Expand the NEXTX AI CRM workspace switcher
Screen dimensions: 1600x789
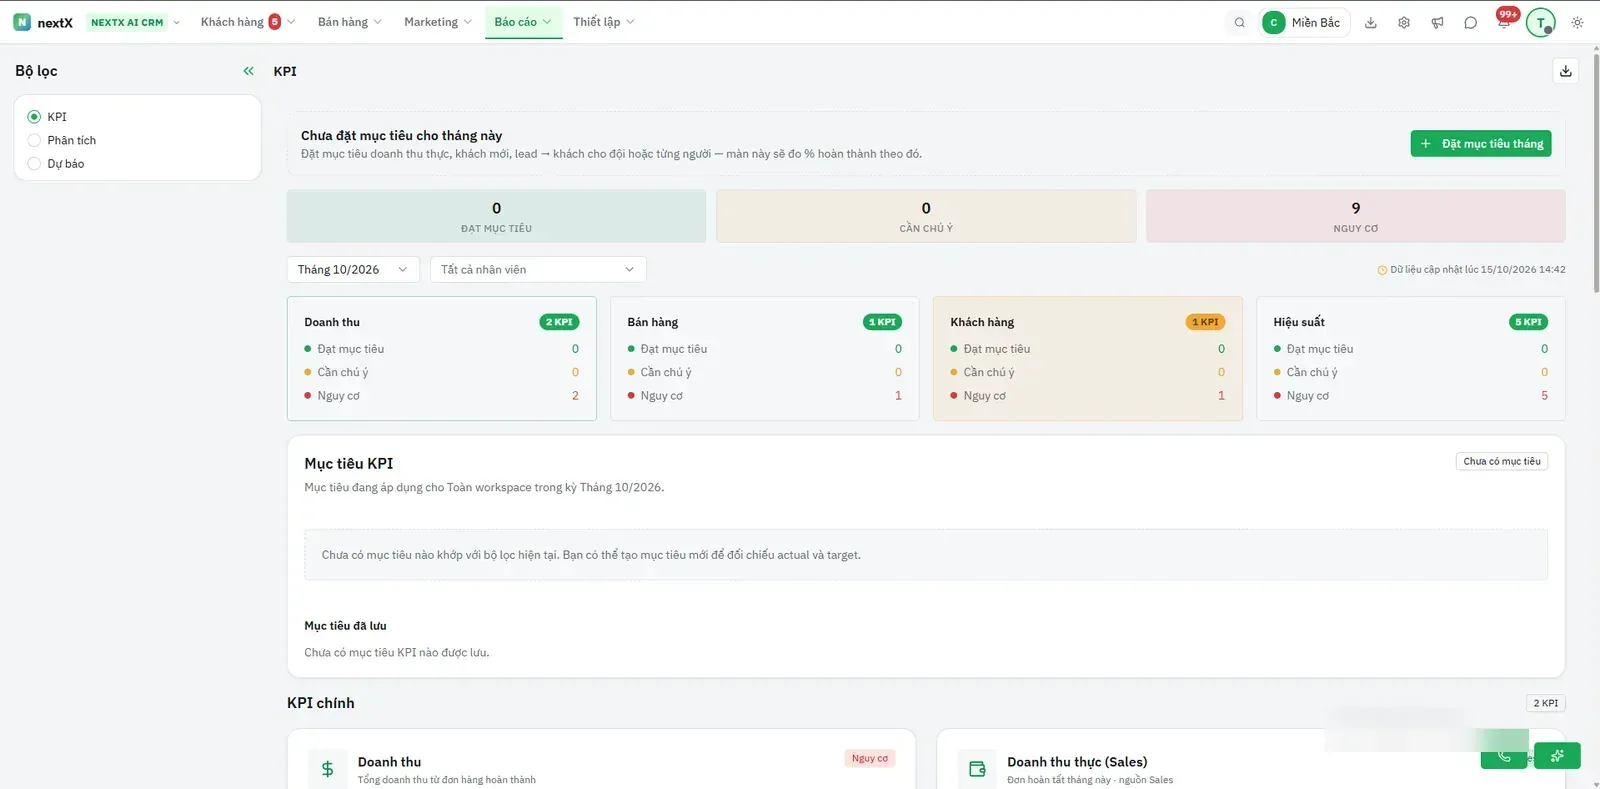[134, 22]
